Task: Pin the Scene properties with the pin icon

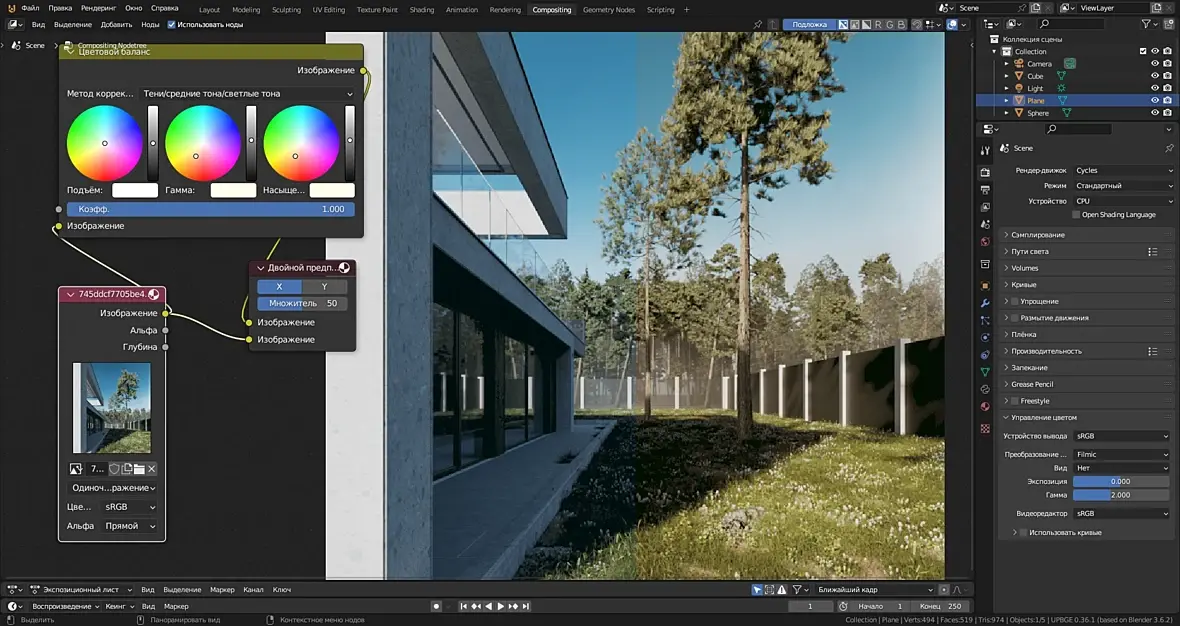Action: tap(1169, 148)
